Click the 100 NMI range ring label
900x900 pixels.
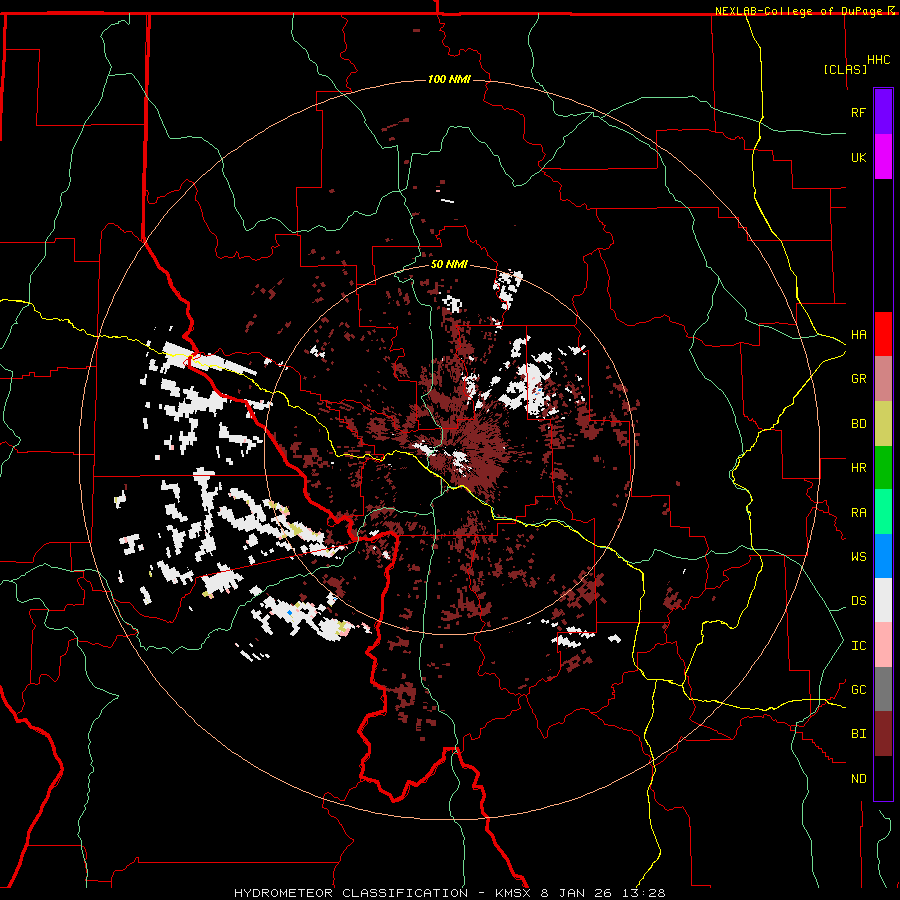click(449, 79)
